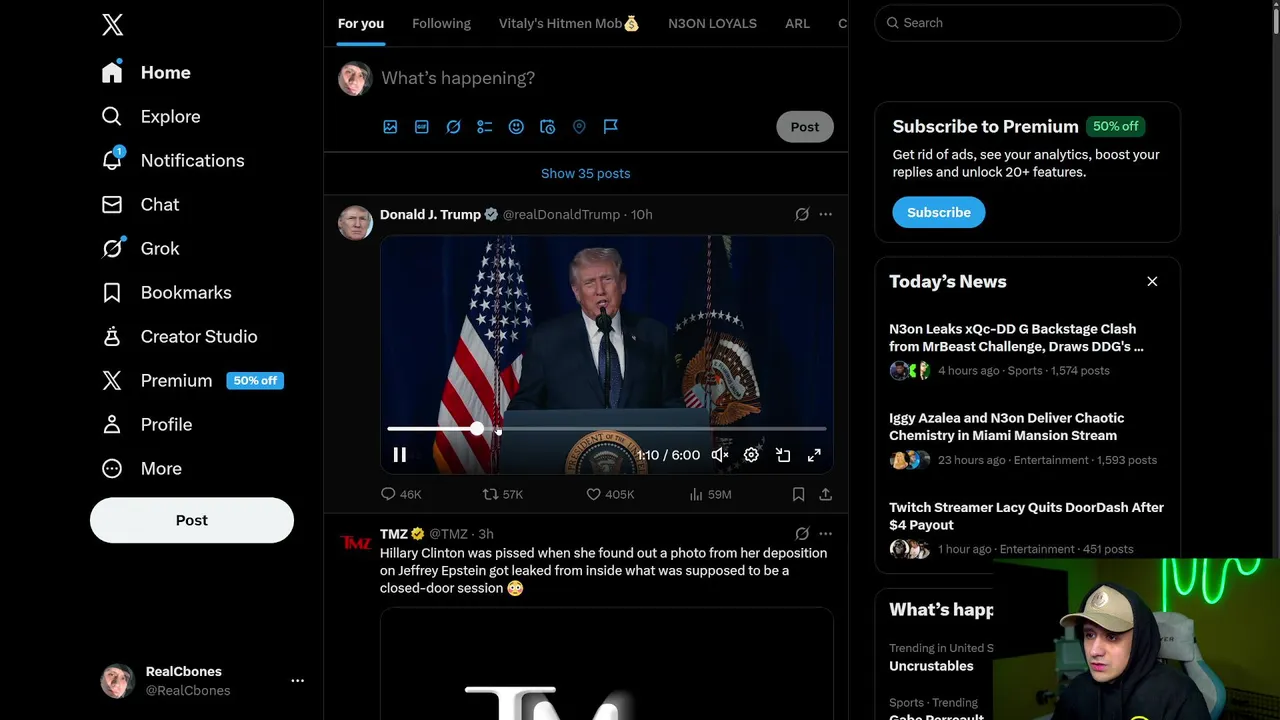Share the Trump post
Viewport: 1280px width, 720px height.
coord(825,494)
